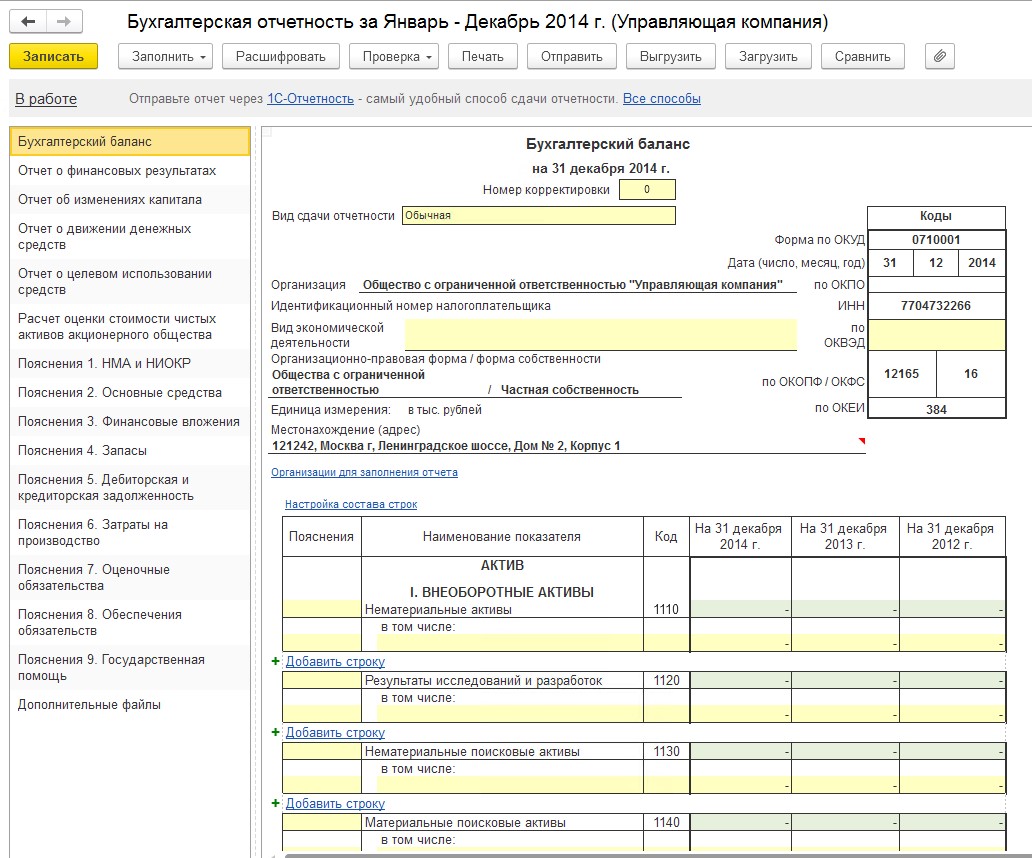Click the ОКОПФ code 12165
This screenshot has width=1032, height=858.
901,374
